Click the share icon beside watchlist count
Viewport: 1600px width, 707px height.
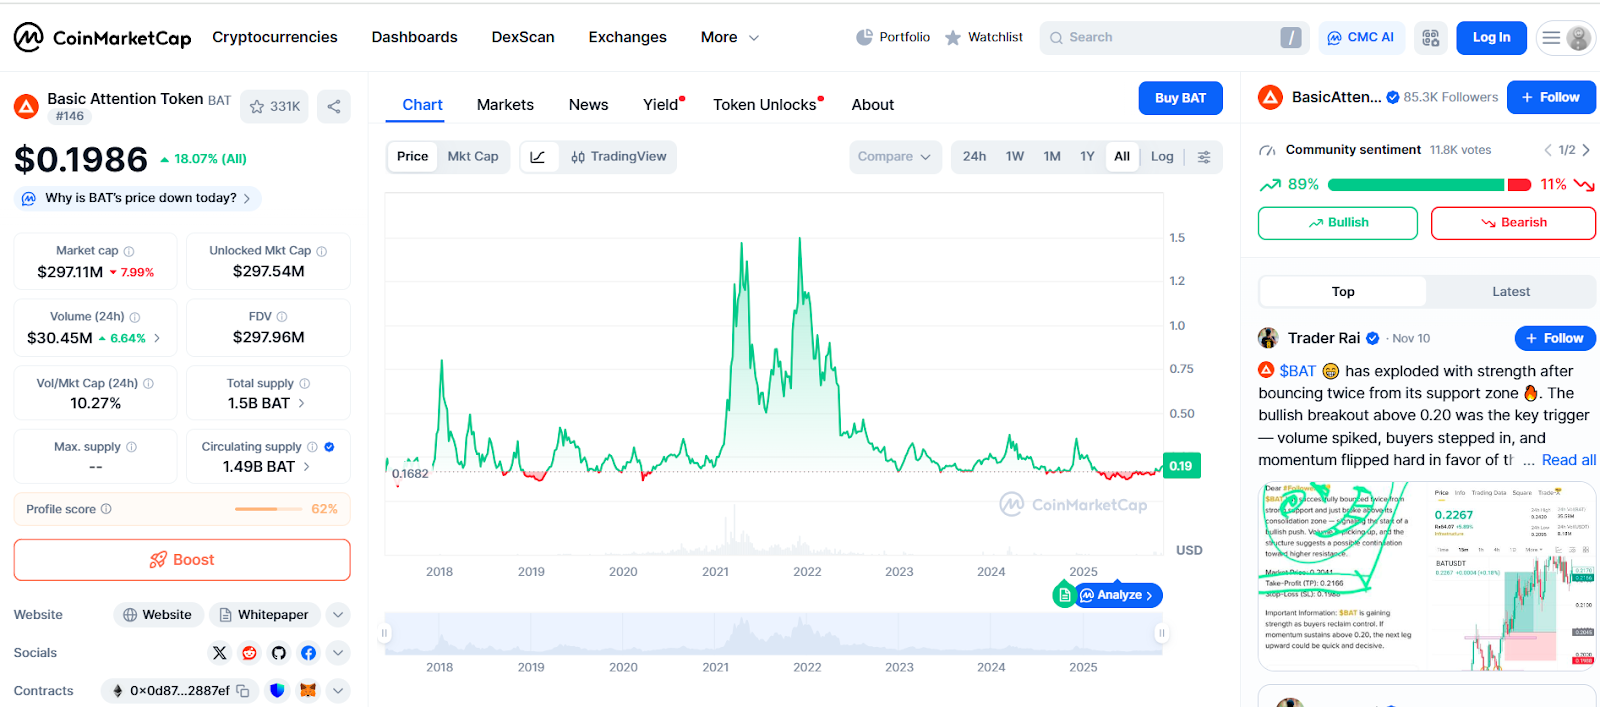(334, 106)
